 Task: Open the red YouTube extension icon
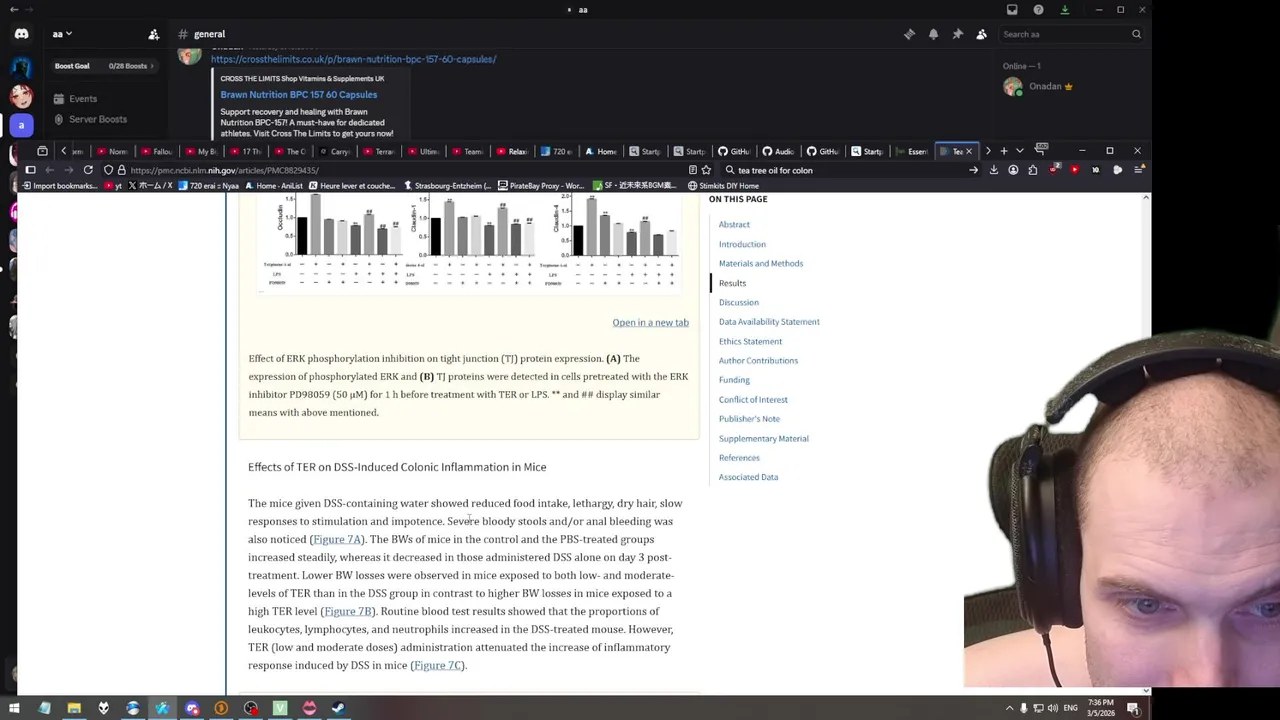click(1075, 170)
